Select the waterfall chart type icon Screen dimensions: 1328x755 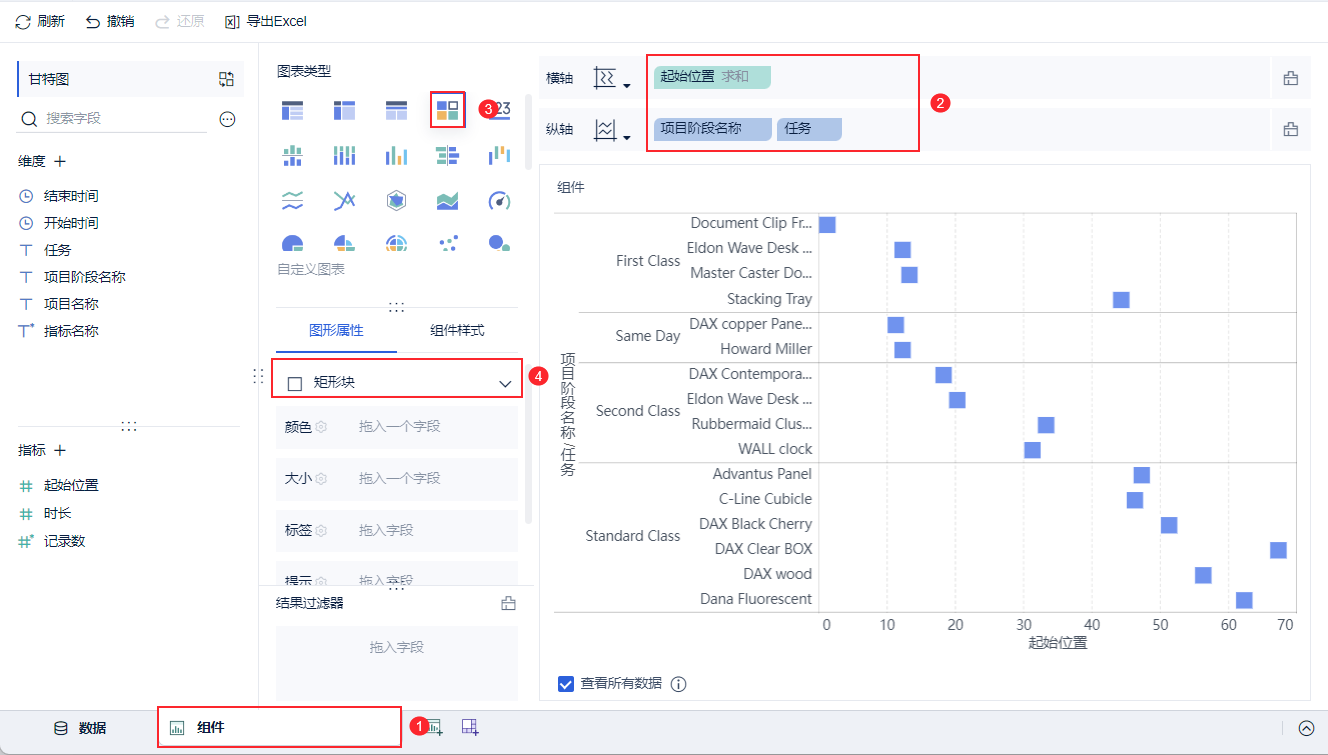499,155
